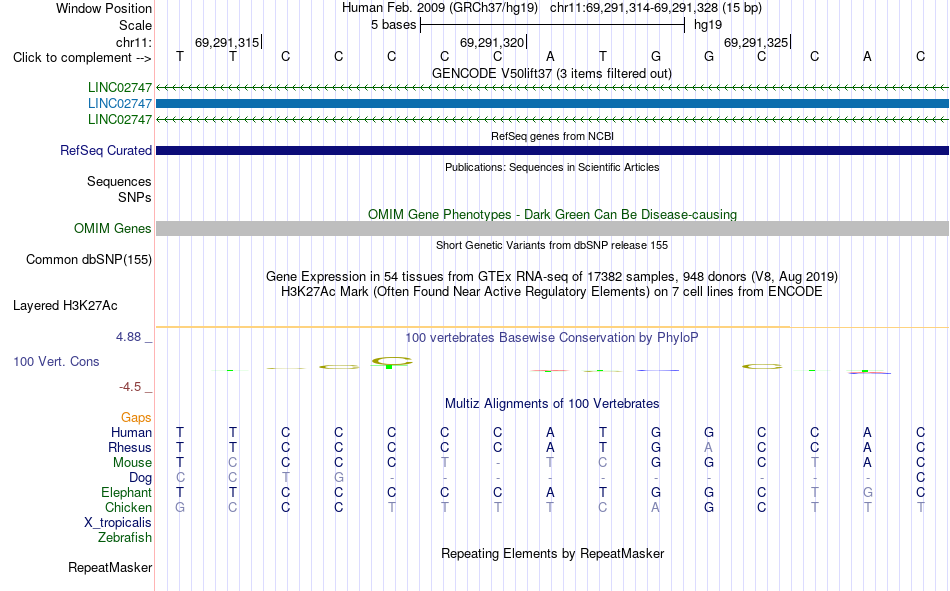Click the GENCODE V50lift37 track title
The image size is (950, 591).
(x=552, y=73)
